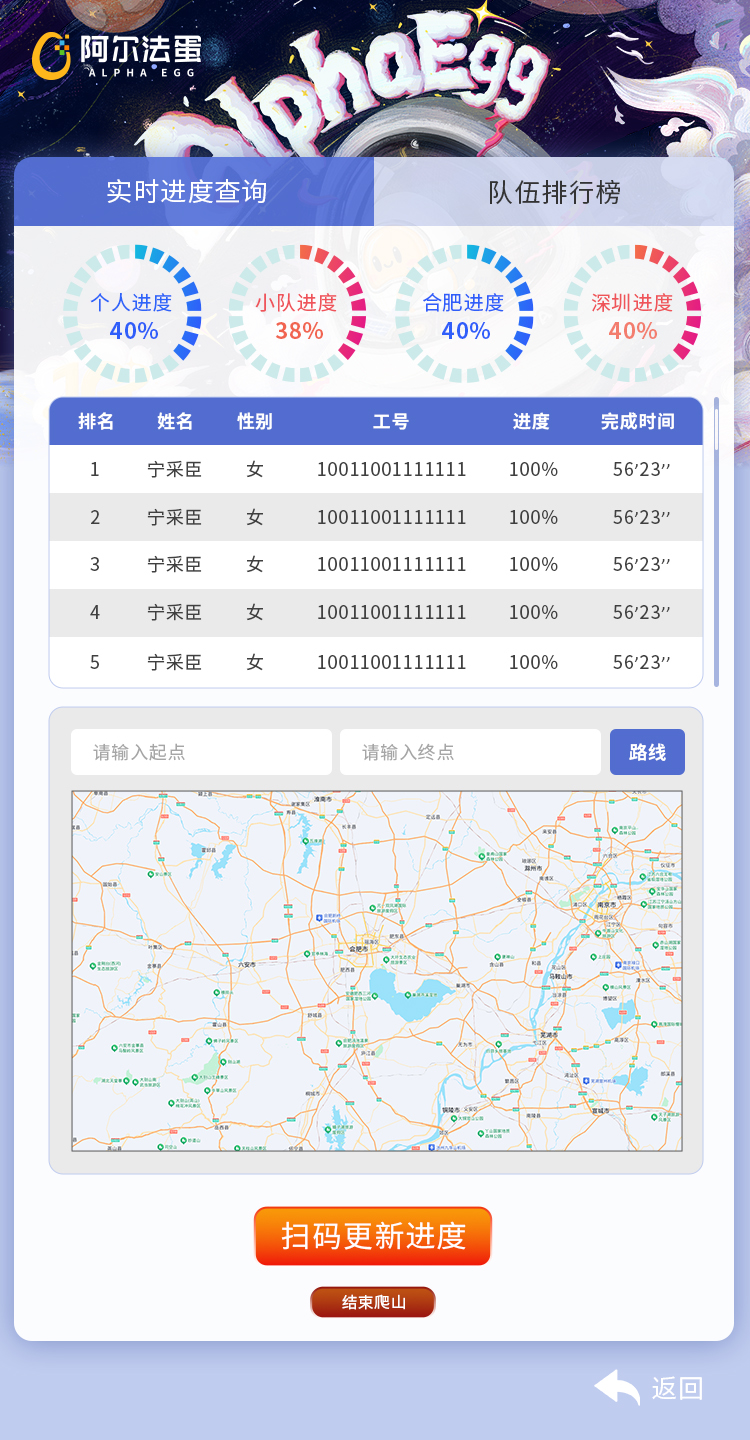Click the 性别 column header
750x1440 pixels.
pos(255,421)
